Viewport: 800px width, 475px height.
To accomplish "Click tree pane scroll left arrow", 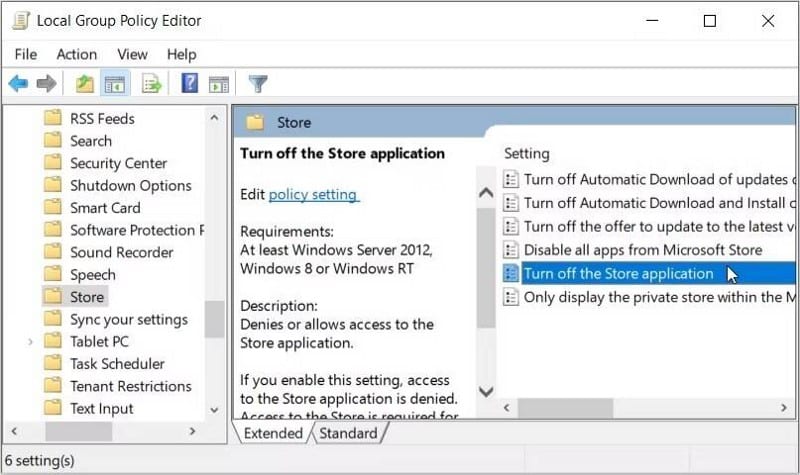I will 14,431.
